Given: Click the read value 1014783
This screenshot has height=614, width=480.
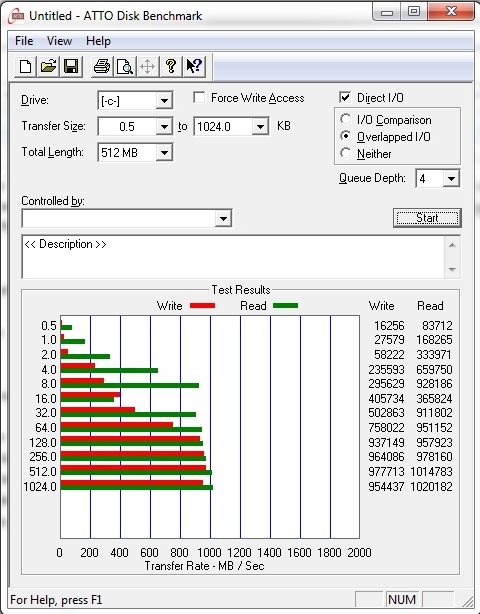Looking at the screenshot, I should [431, 471].
